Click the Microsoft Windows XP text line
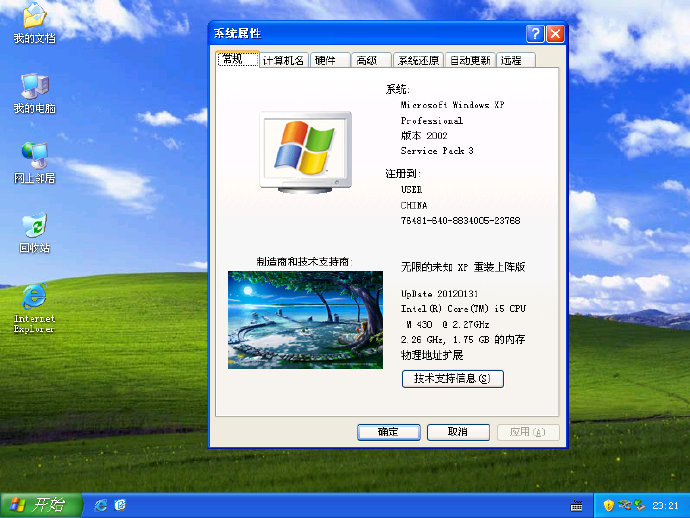The height and width of the screenshot is (518, 690). point(452,105)
